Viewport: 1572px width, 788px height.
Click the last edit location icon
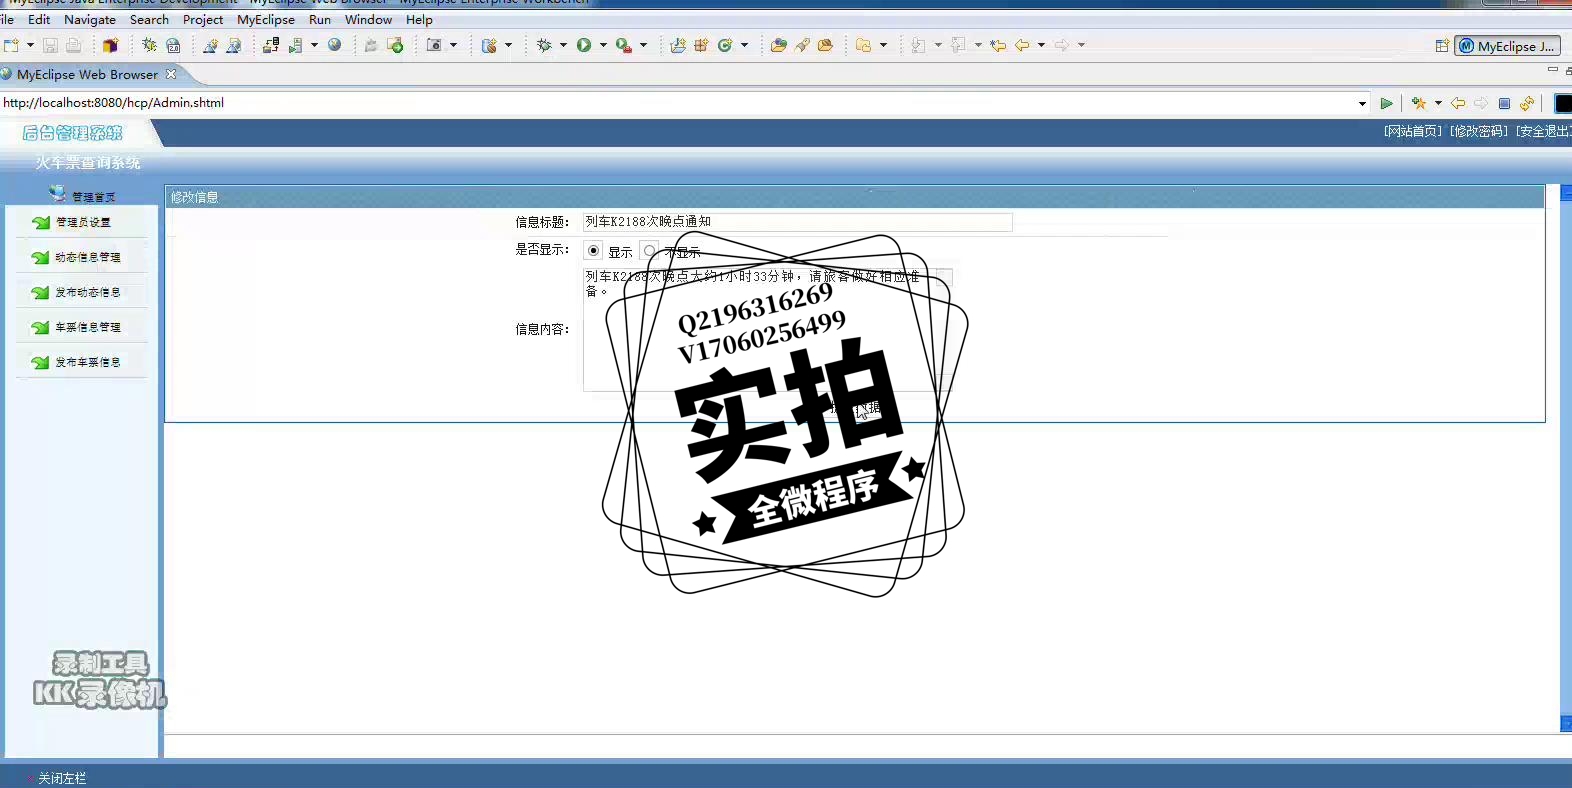click(998, 45)
